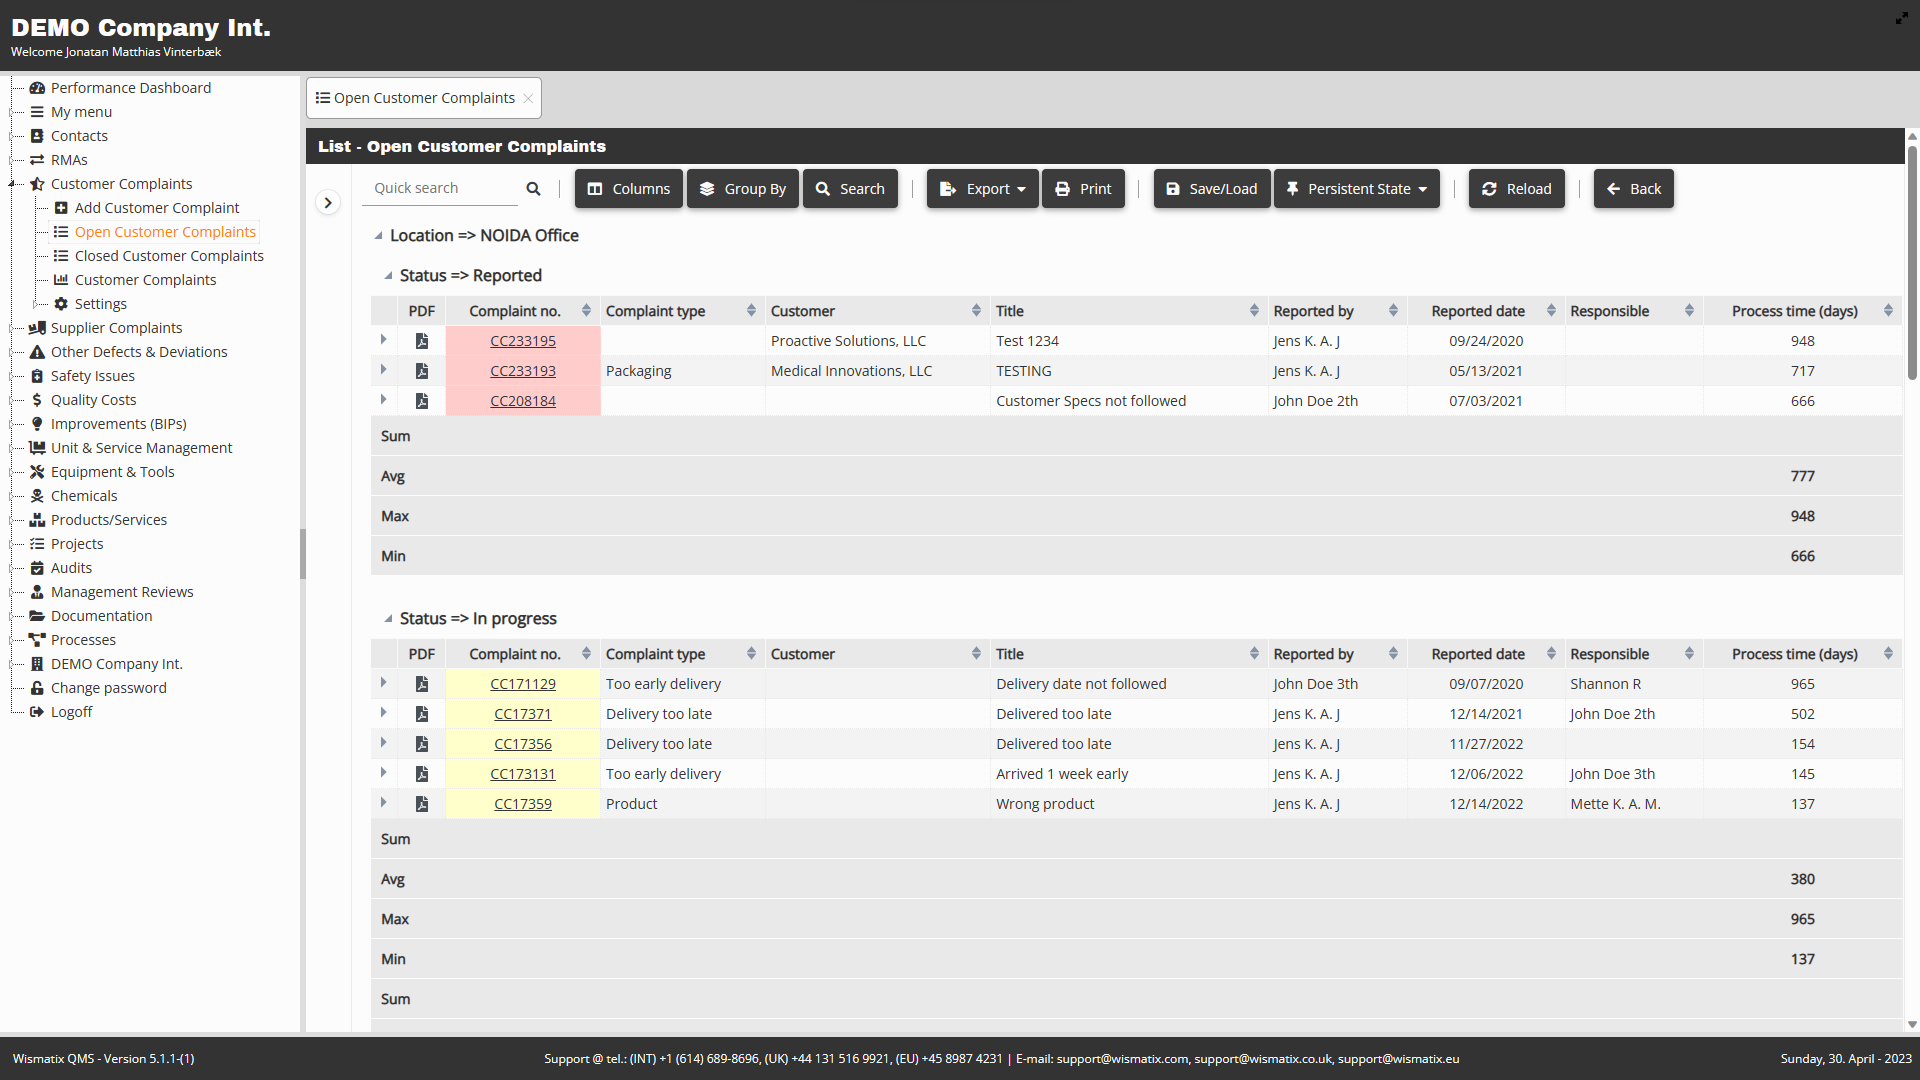
Task: Click the sidebar splitter handle
Action: 303,554
